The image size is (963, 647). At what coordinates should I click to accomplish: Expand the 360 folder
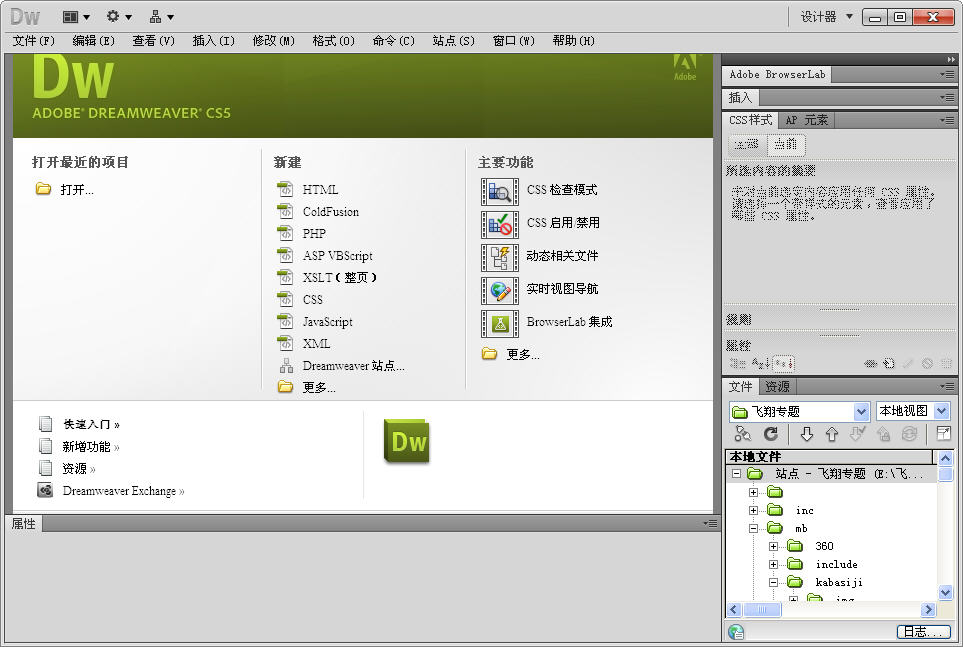773,546
